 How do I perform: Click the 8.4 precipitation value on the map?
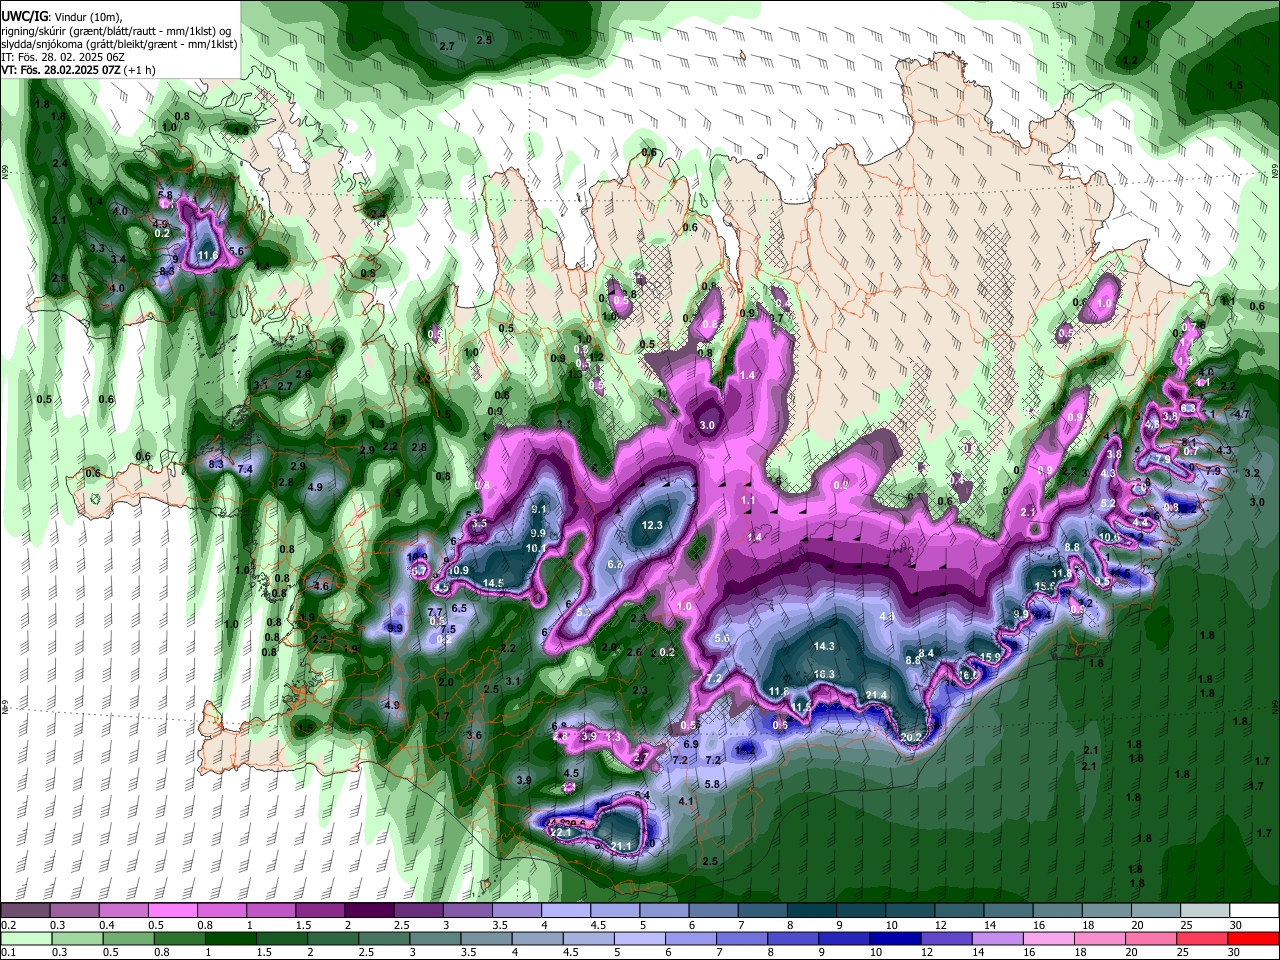pyautogui.click(x=926, y=653)
